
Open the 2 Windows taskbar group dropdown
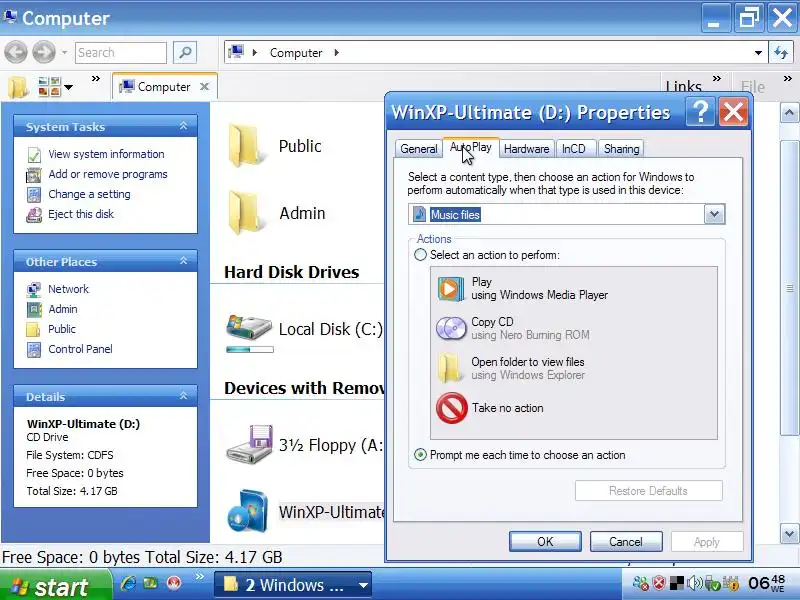tap(363, 585)
